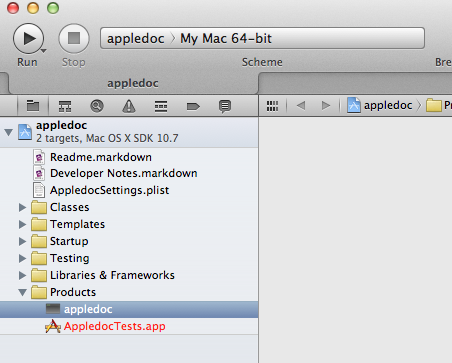
Task: Minimize the window with yellow button
Action: [33, 8]
